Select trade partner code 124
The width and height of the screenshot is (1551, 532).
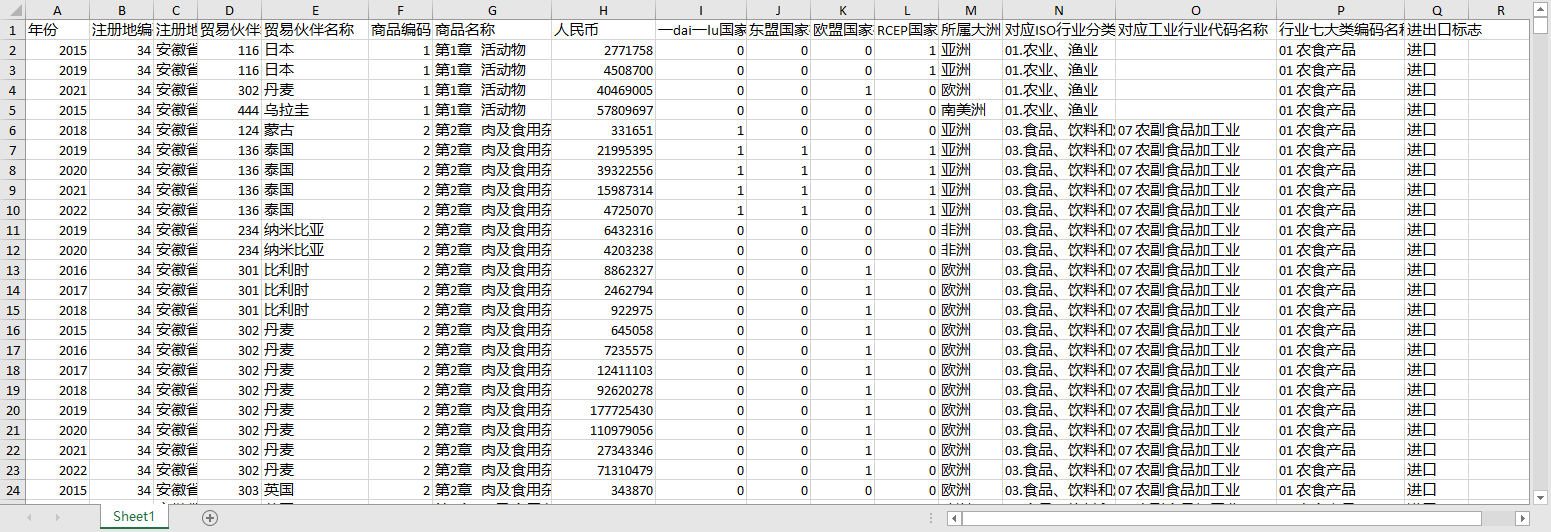[229, 130]
